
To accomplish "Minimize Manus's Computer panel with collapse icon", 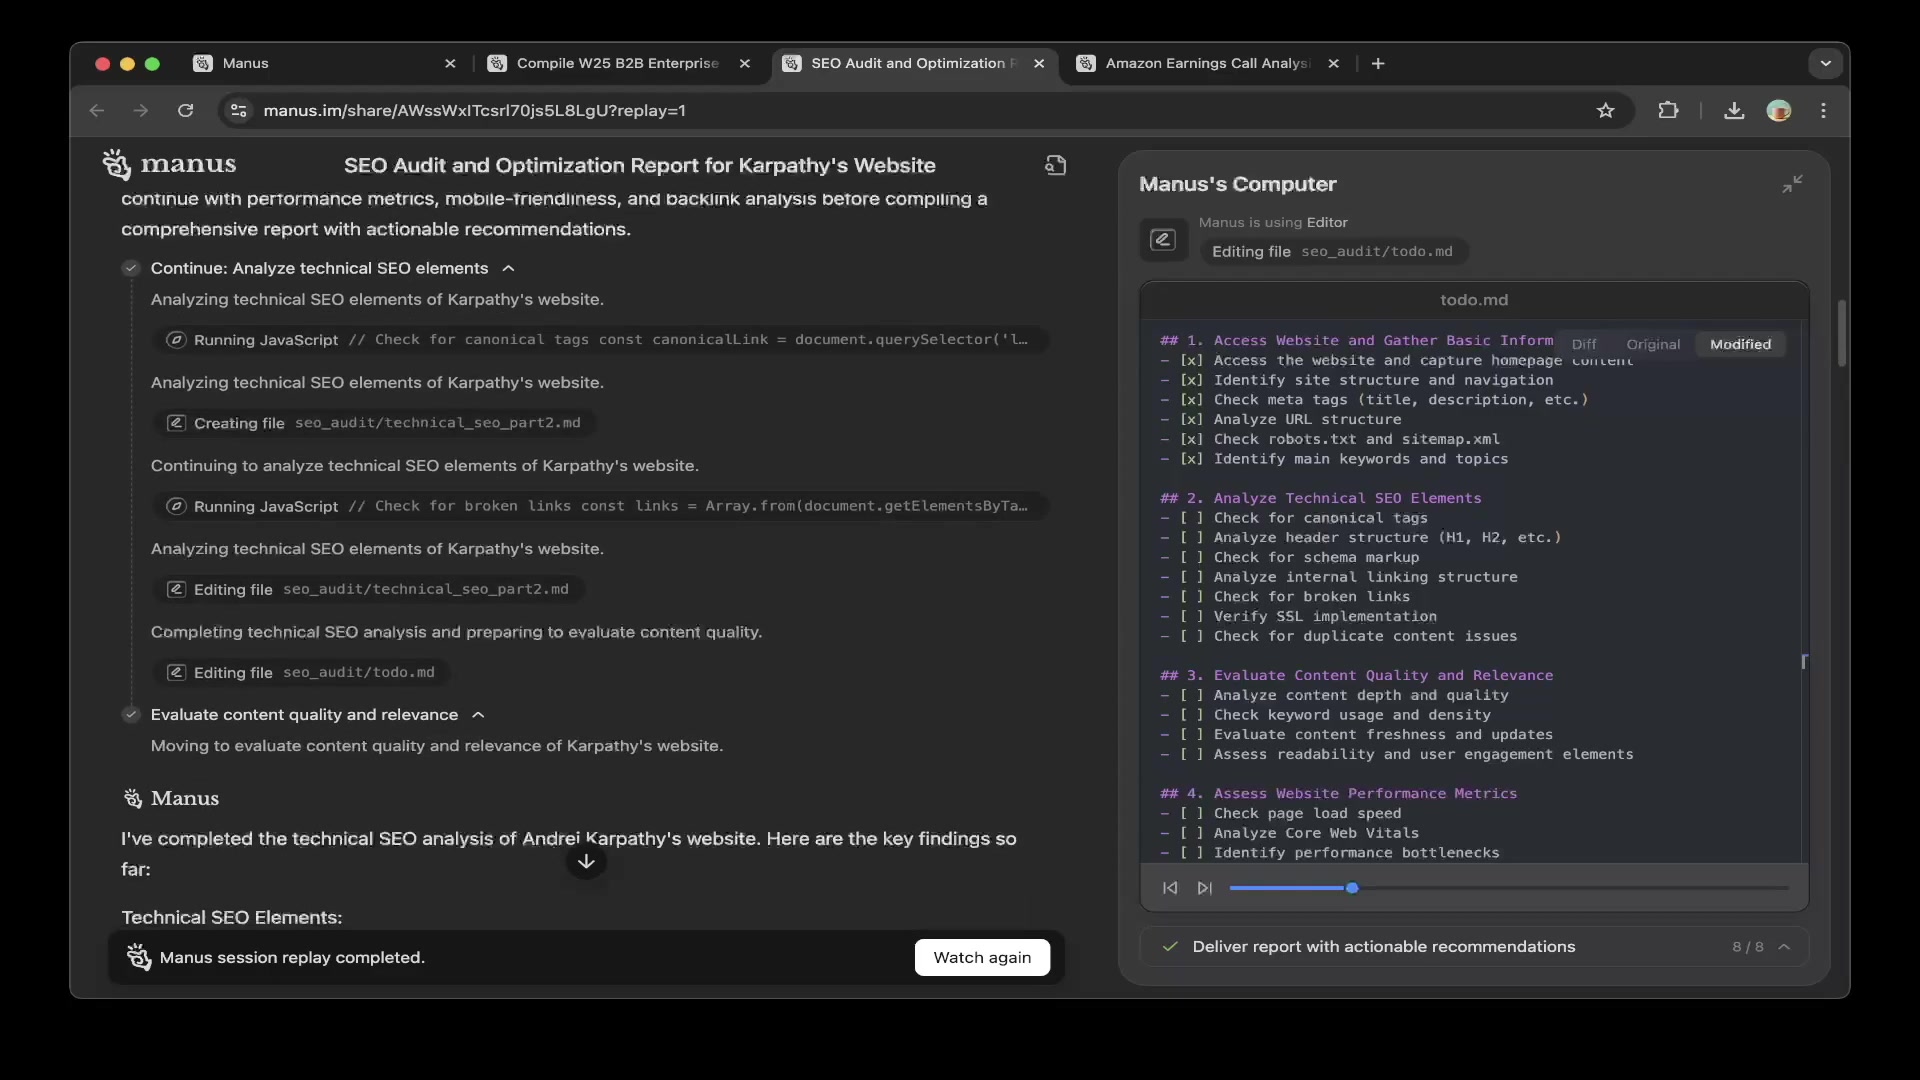I will 1792,183.
